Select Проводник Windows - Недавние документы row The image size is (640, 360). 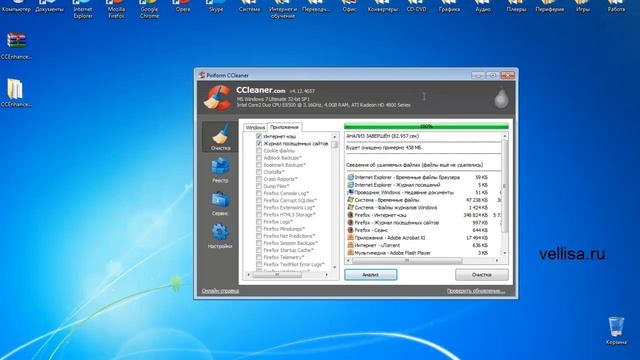(x=423, y=192)
